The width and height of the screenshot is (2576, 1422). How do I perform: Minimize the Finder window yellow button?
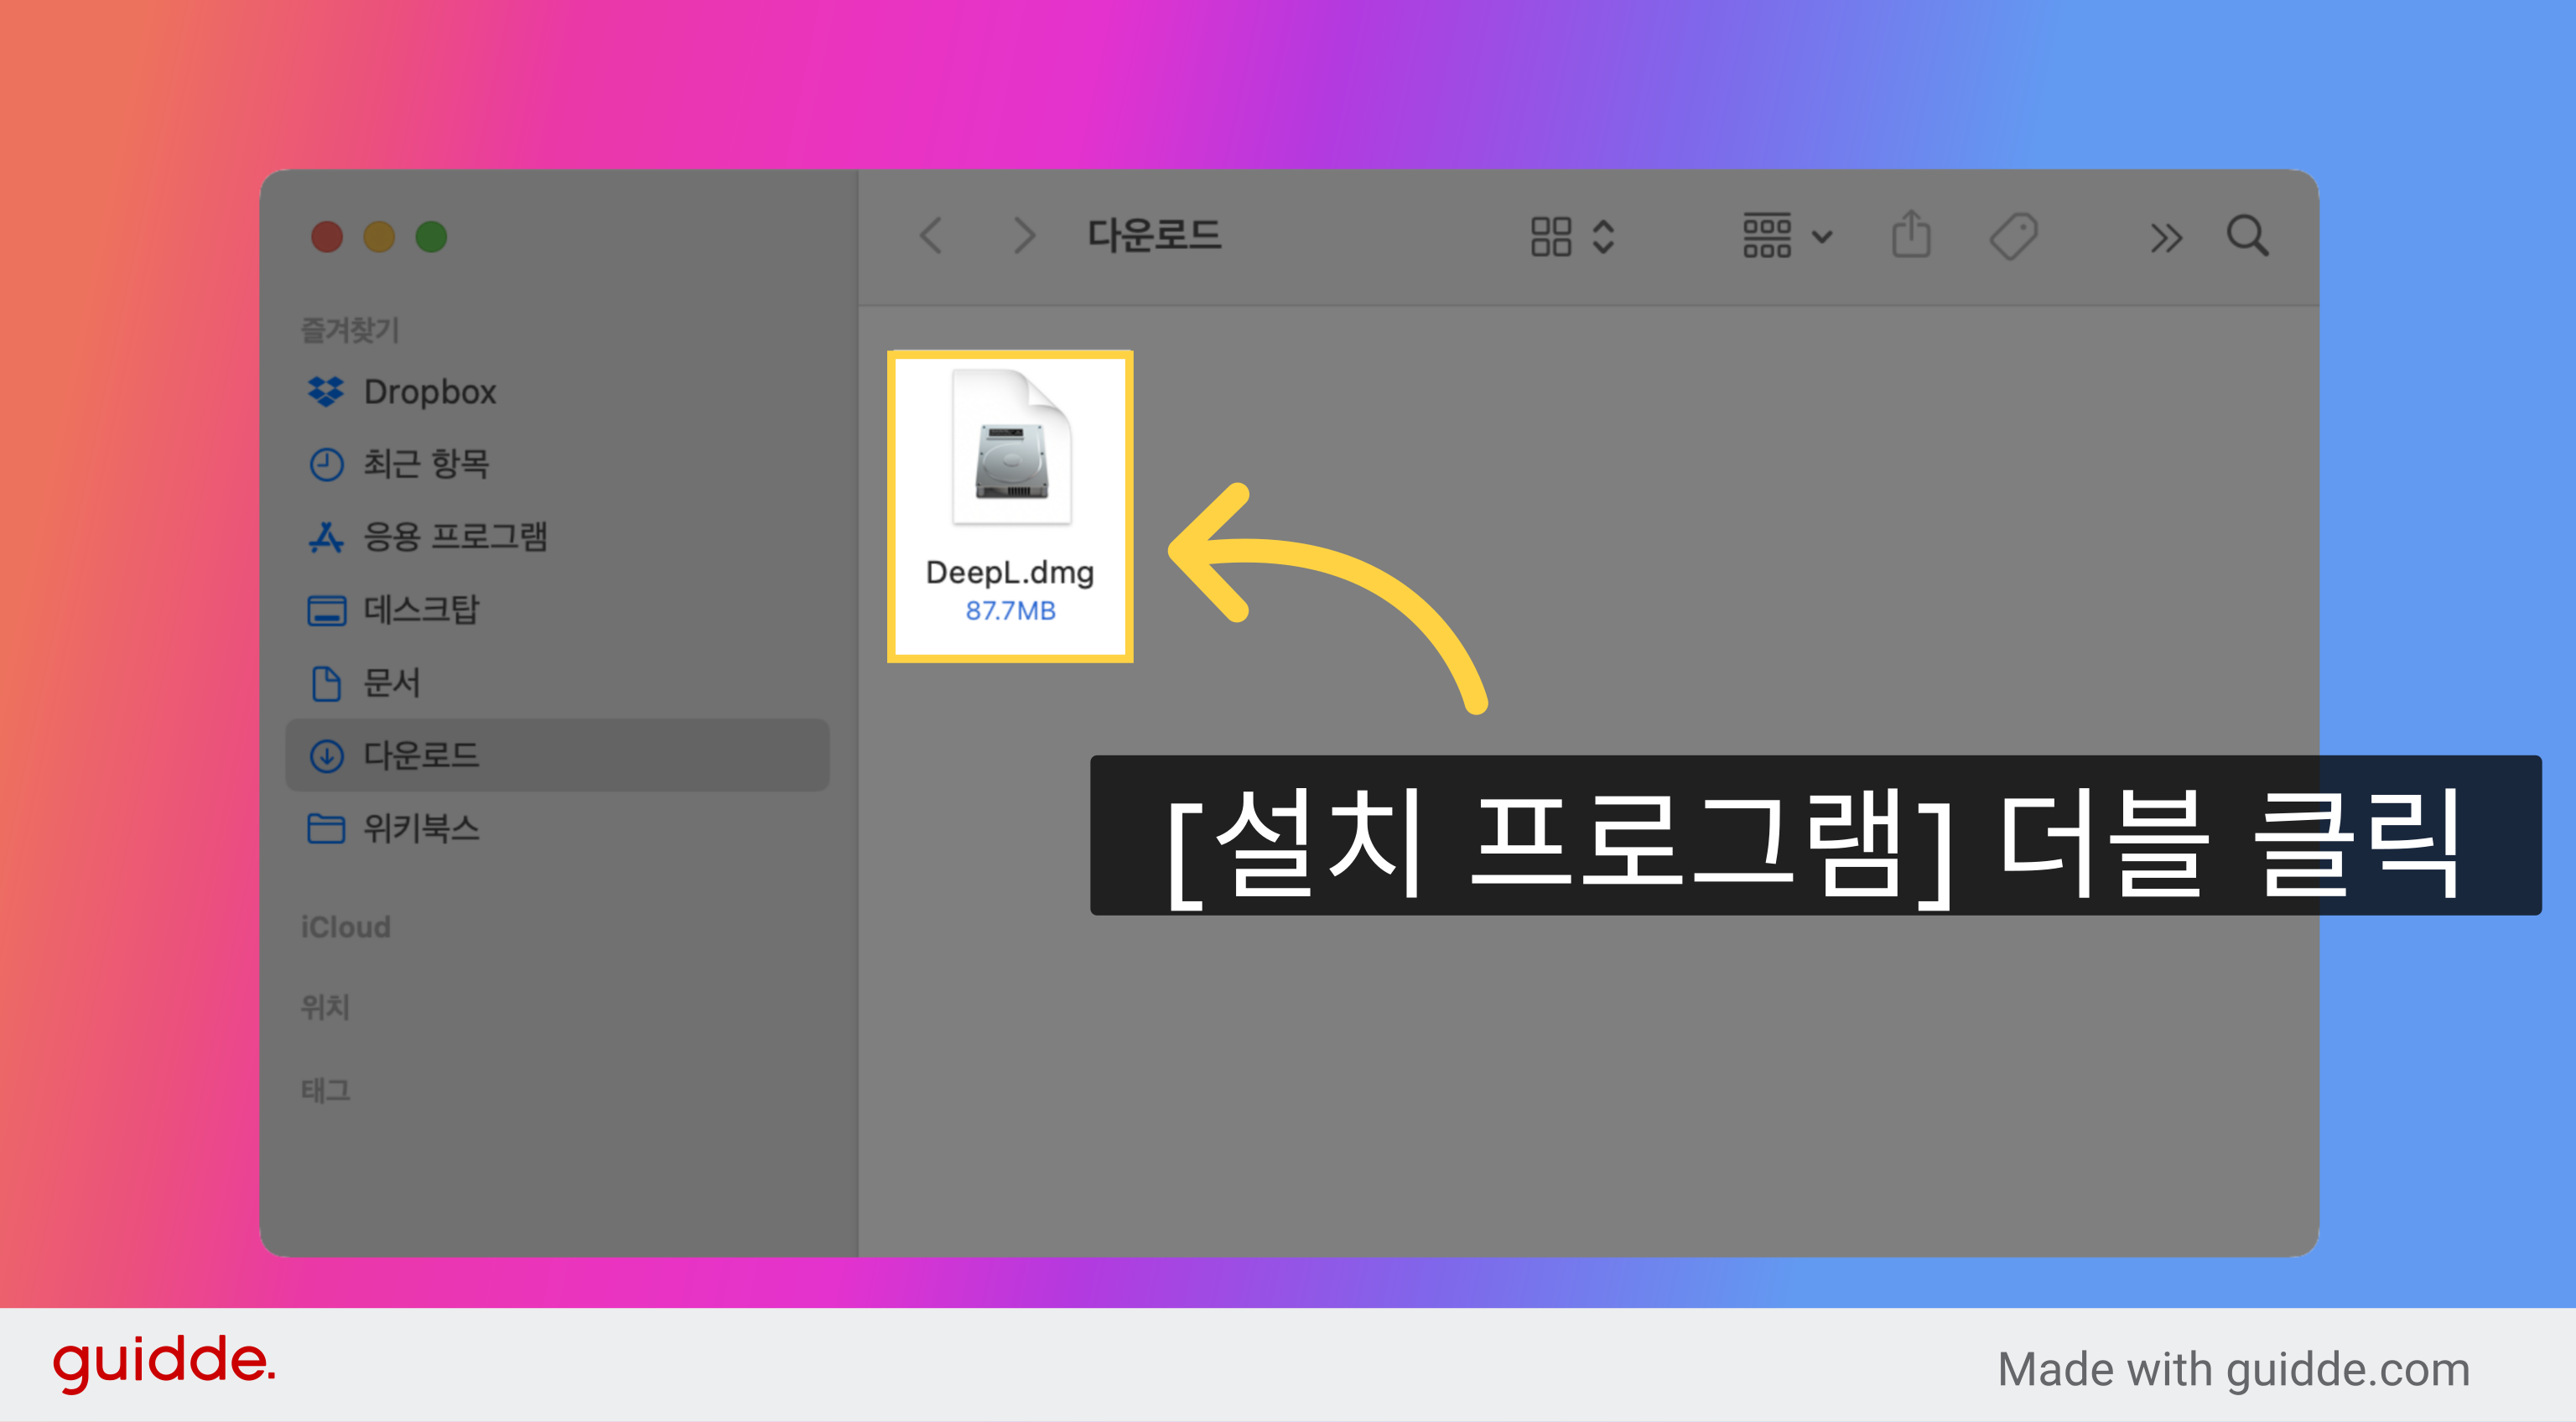[x=379, y=237]
